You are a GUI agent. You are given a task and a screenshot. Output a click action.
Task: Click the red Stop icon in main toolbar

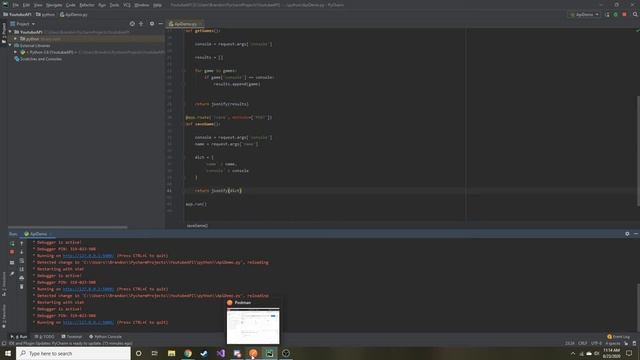click(x=624, y=14)
